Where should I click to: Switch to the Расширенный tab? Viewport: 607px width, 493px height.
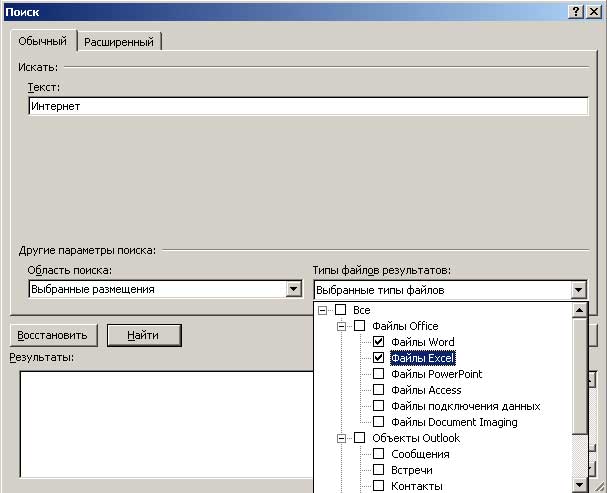pos(121,41)
